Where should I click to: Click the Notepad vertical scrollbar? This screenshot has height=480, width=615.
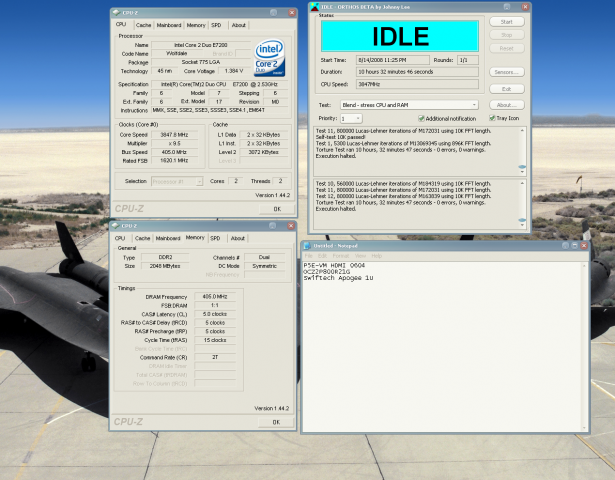click(x=584, y=346)
